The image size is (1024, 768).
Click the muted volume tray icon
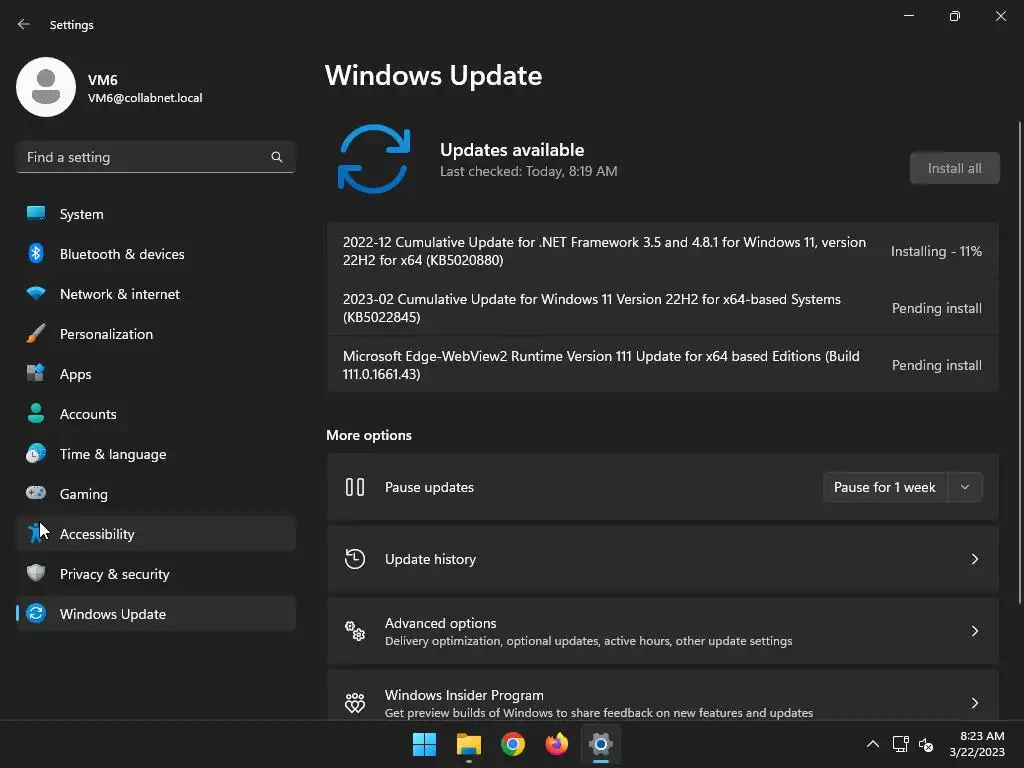(925, 744)
